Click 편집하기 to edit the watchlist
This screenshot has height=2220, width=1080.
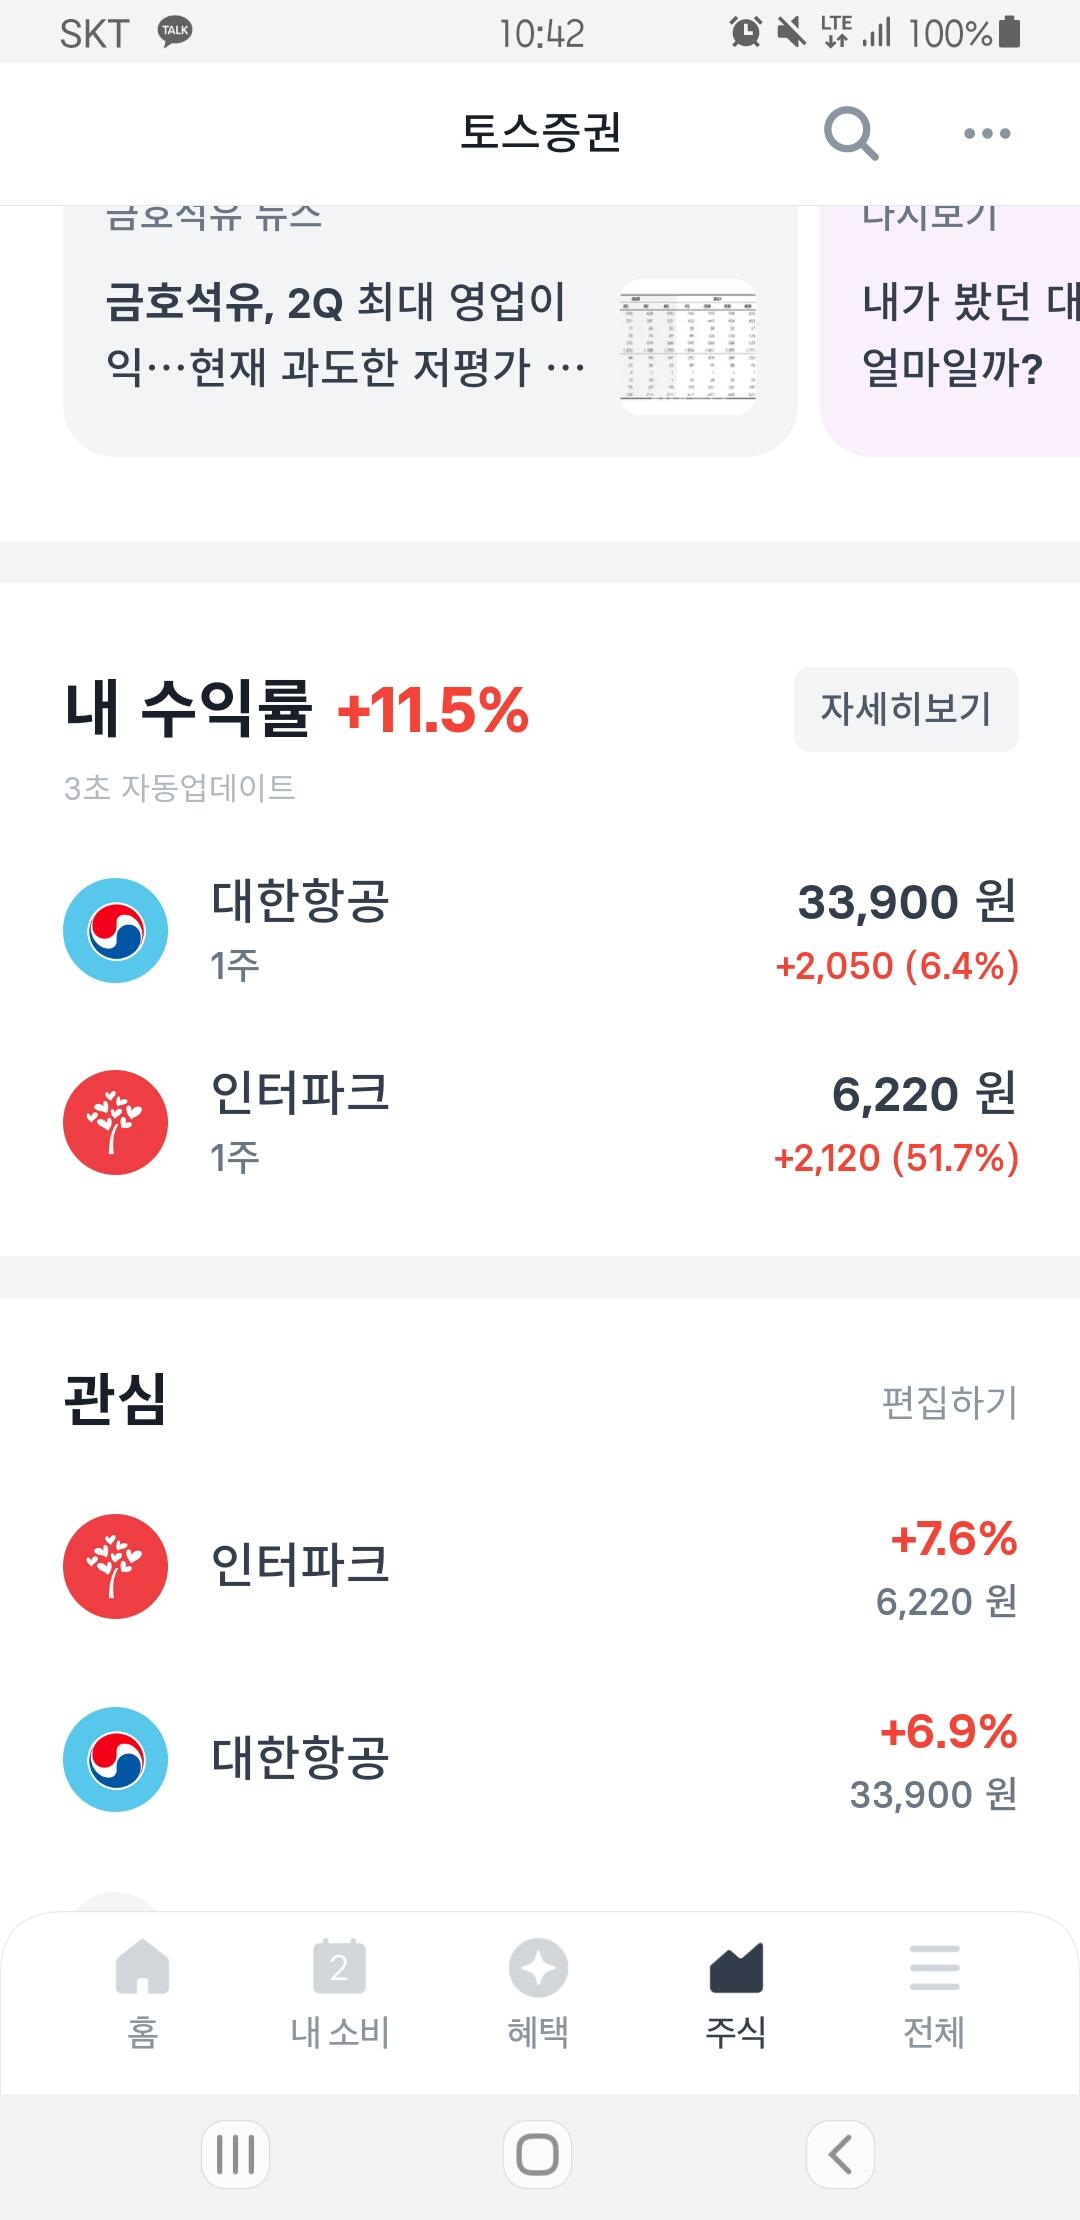tap(949, 1402)
